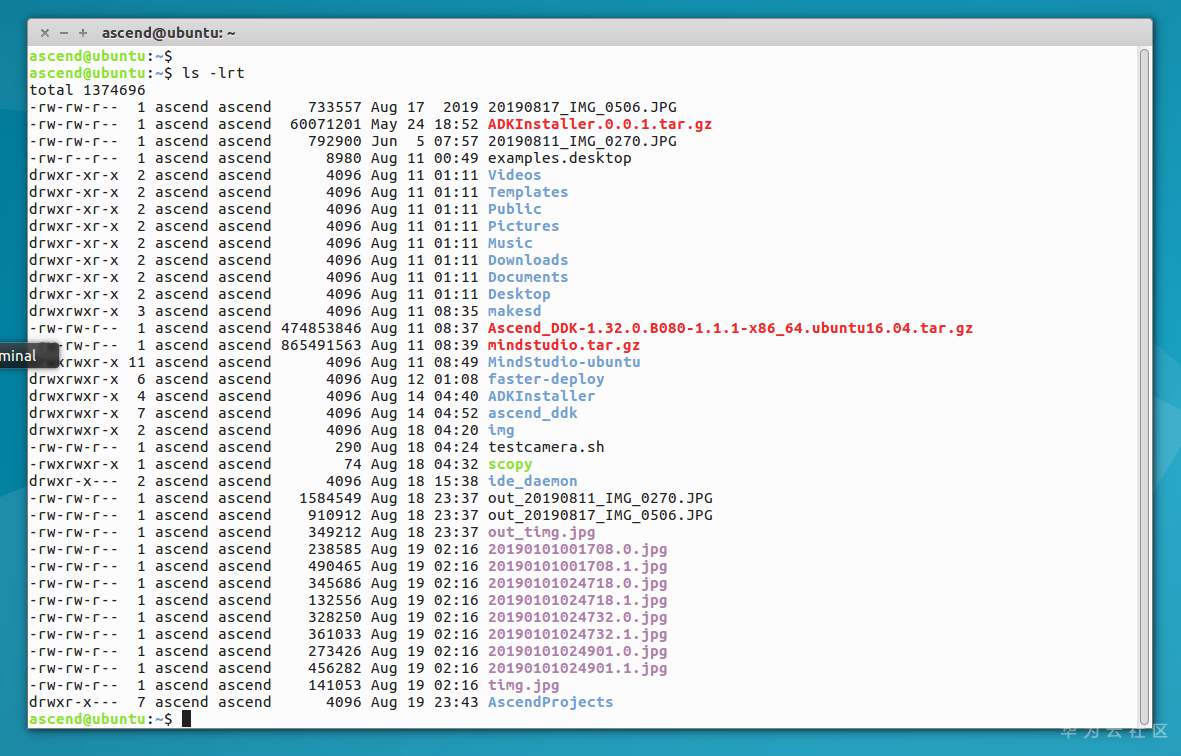This screenshot has width=1181, height=756.
Task: Click the Desktop directory name
Action: (519, 294)
